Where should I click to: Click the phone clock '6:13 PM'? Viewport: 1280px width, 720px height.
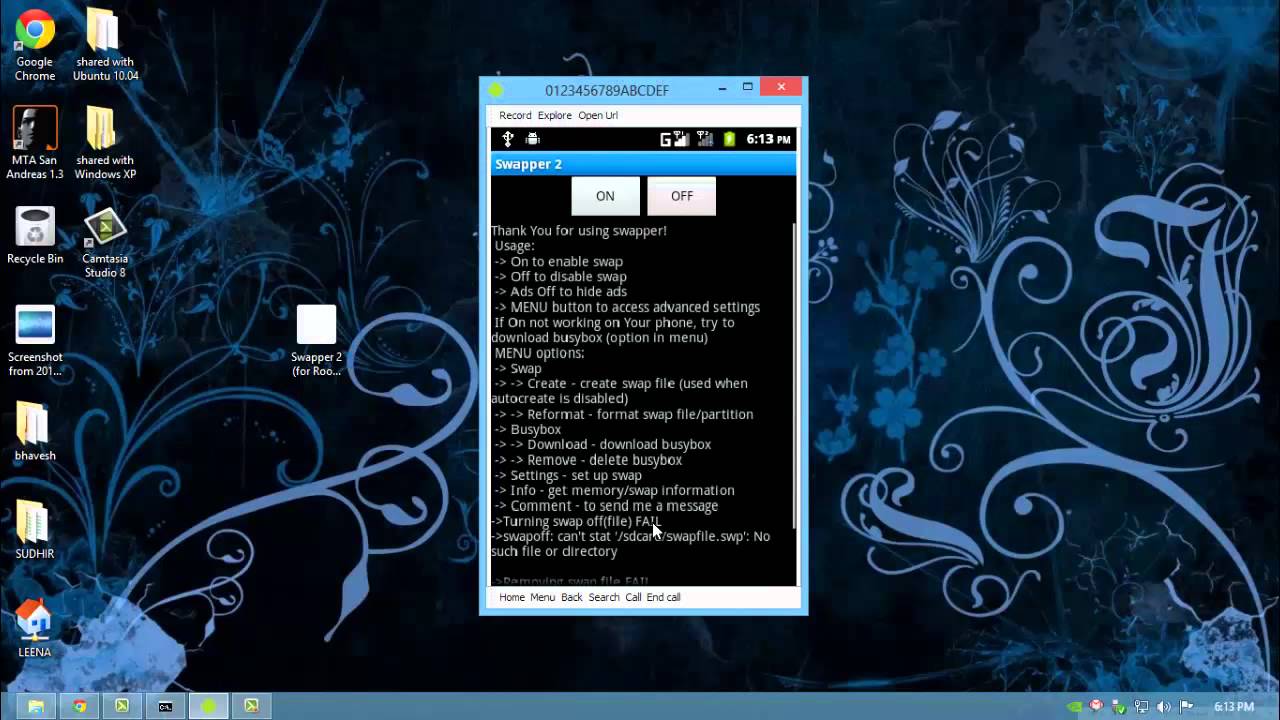tap(768, 139)
